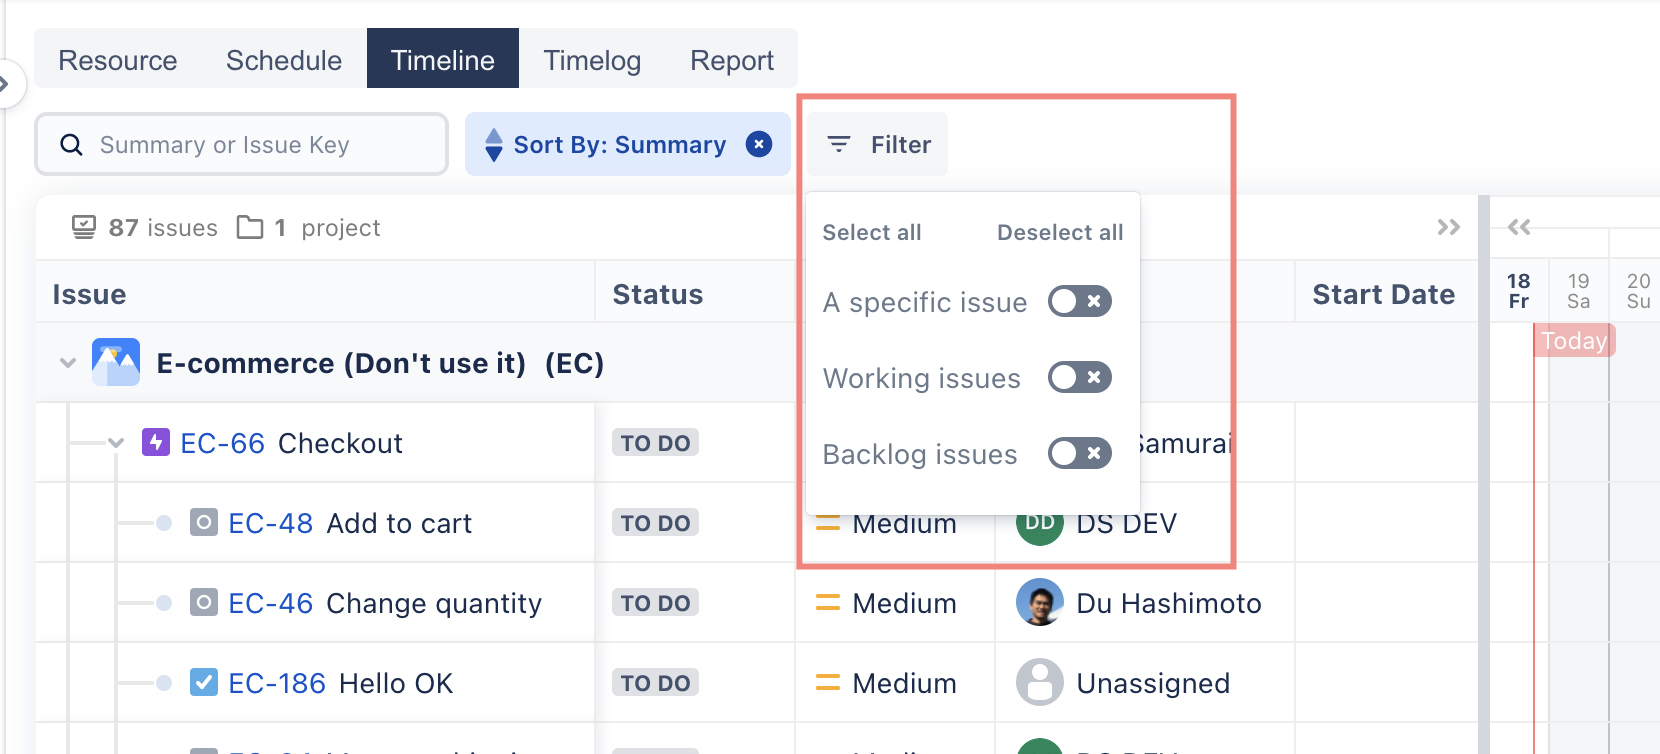Screen dimensions: 1660x754
Task: Open the Filter dropdown
Action: click(879, 145)
